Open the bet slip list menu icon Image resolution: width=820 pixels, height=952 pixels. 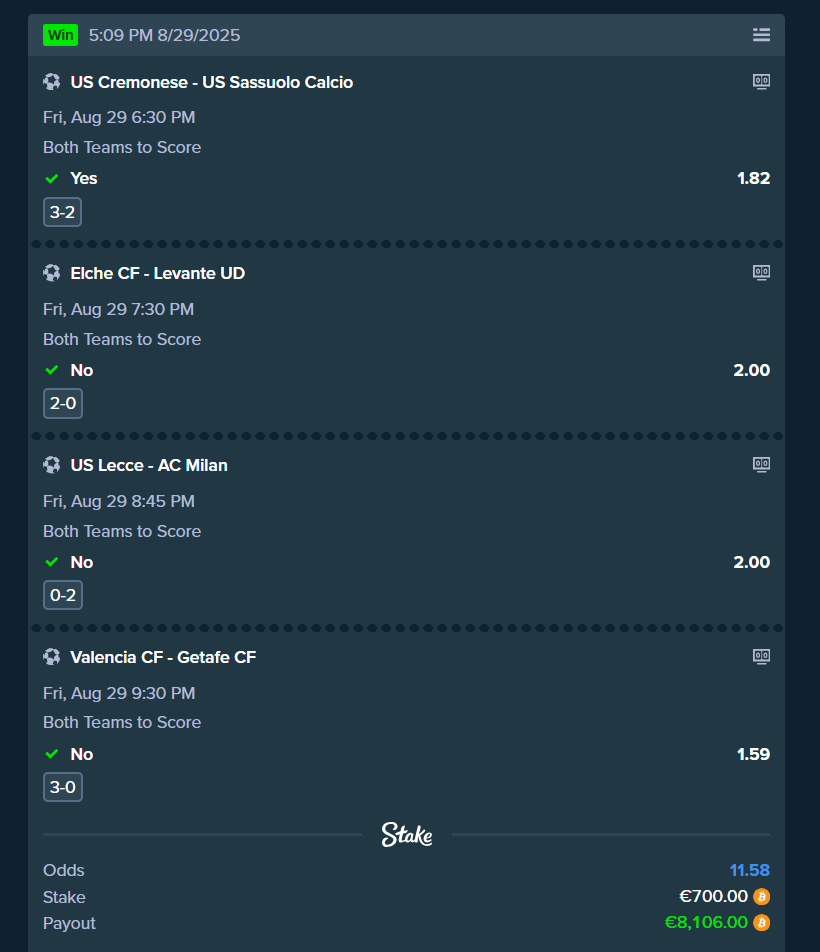[761, 35]
